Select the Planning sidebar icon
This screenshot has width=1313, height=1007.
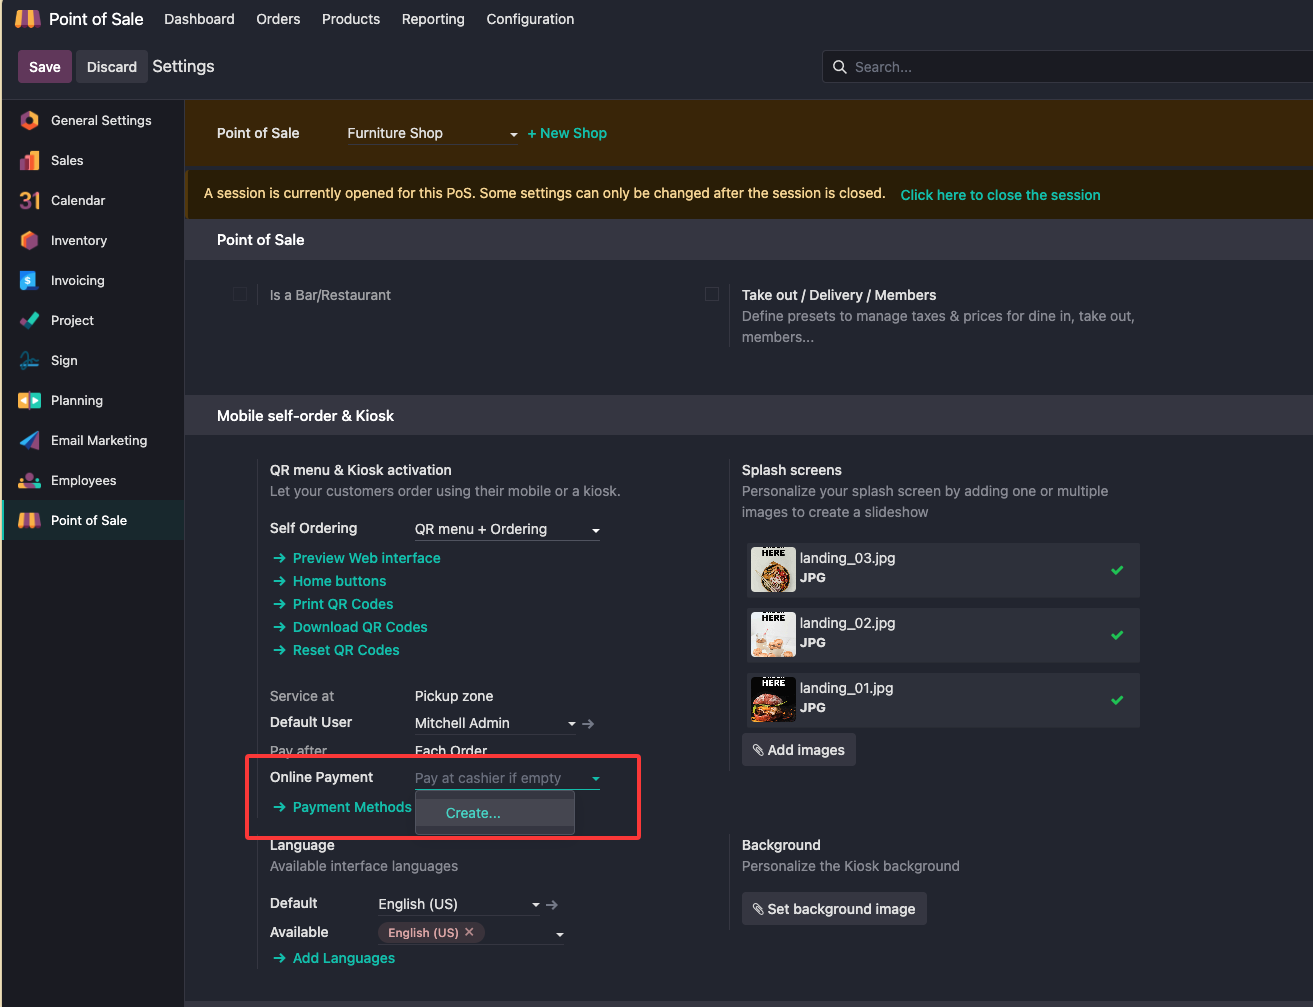tap(29, 400)
